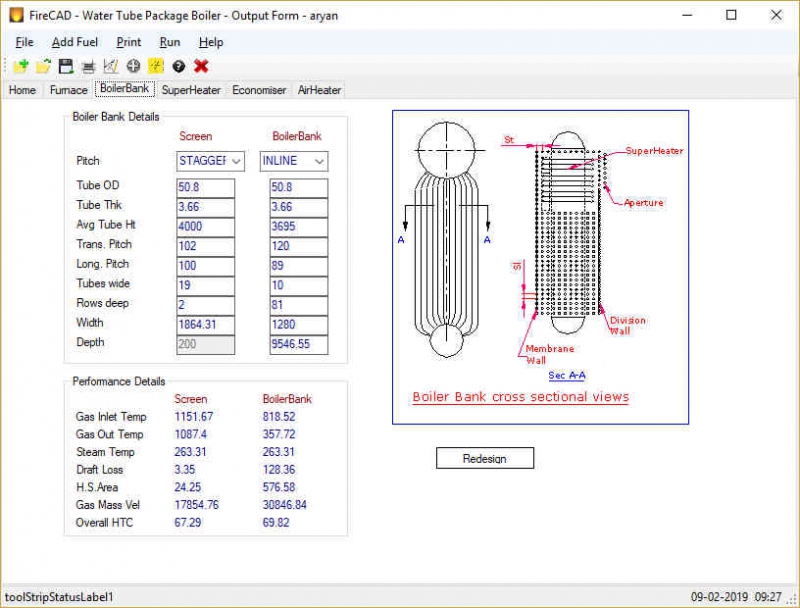The height and width of the screenshot is (608, 800).
Task: Click the Run menu item
Action: 169,42
